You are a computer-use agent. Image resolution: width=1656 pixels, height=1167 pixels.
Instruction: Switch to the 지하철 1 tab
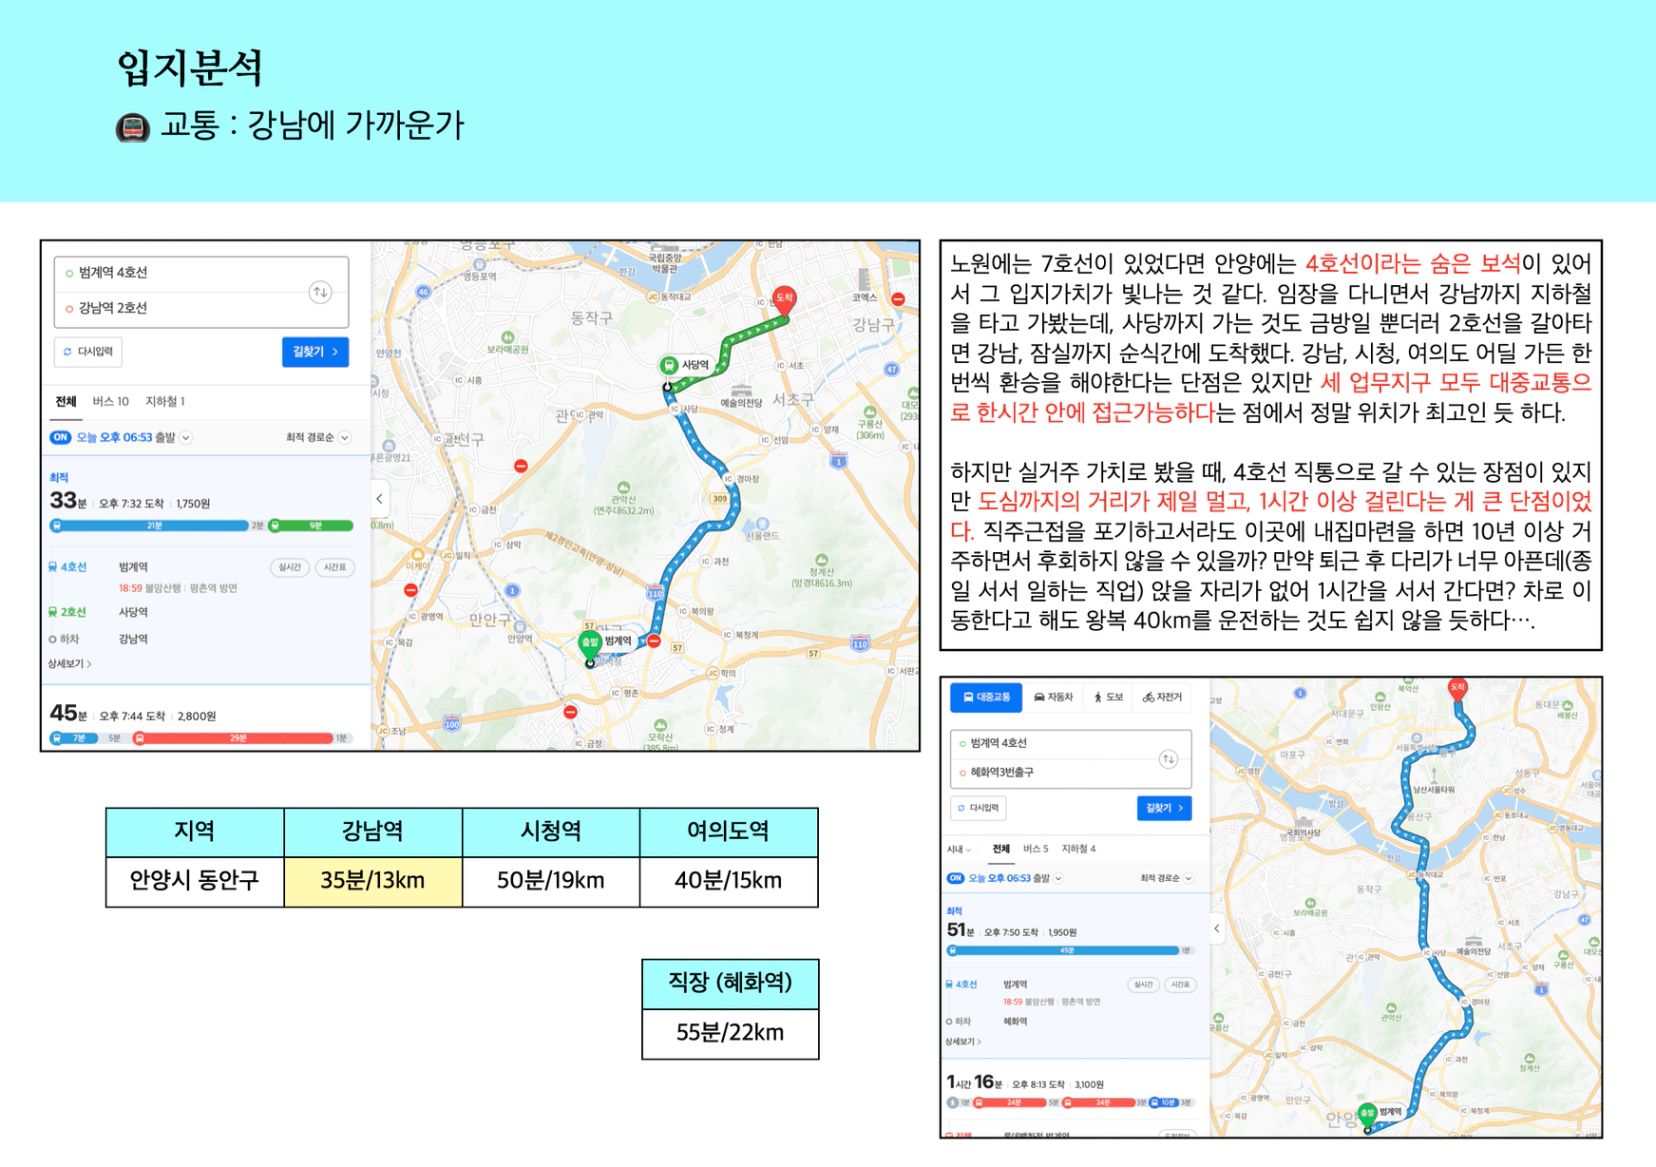tap(165, 402)
